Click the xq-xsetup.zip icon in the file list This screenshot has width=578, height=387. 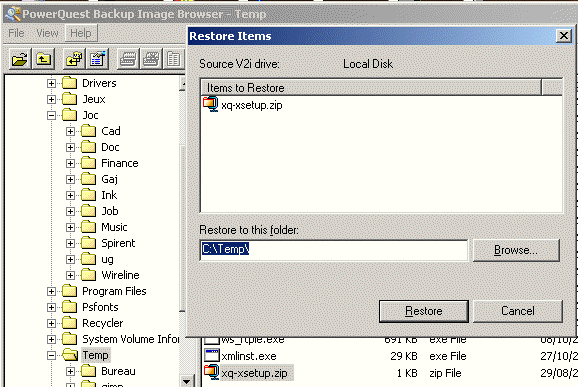212,372
